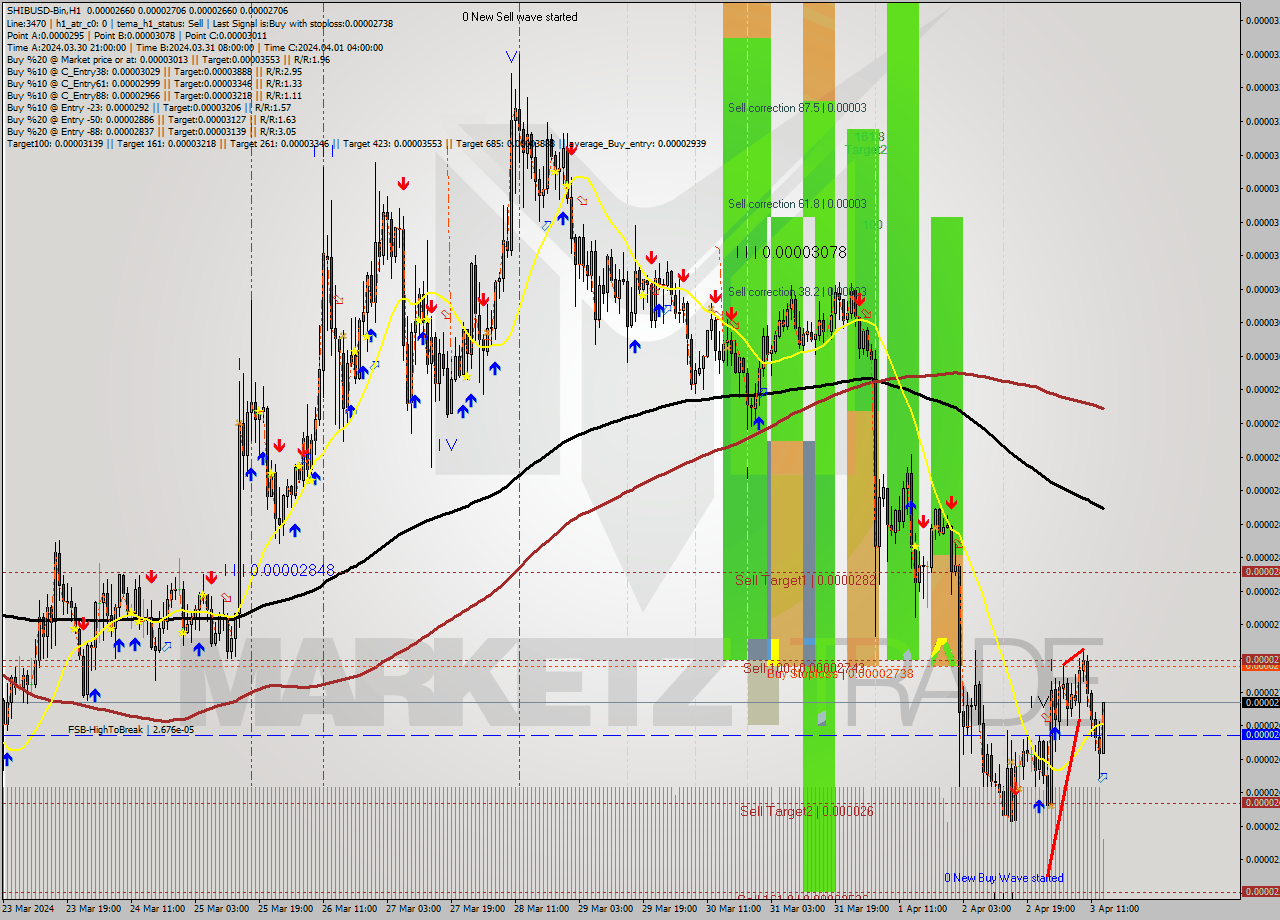
Task: Select the 'Sell Target2 | 0.000026' label
Action: tap(807, 811)
